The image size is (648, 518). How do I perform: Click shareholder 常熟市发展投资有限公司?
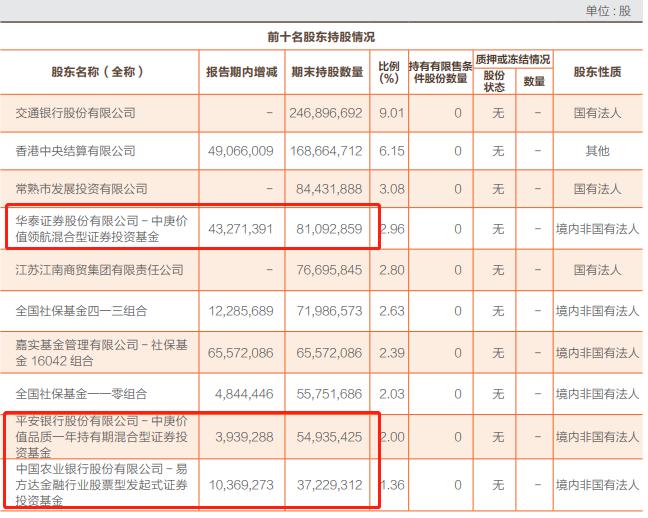coord(81,189)
